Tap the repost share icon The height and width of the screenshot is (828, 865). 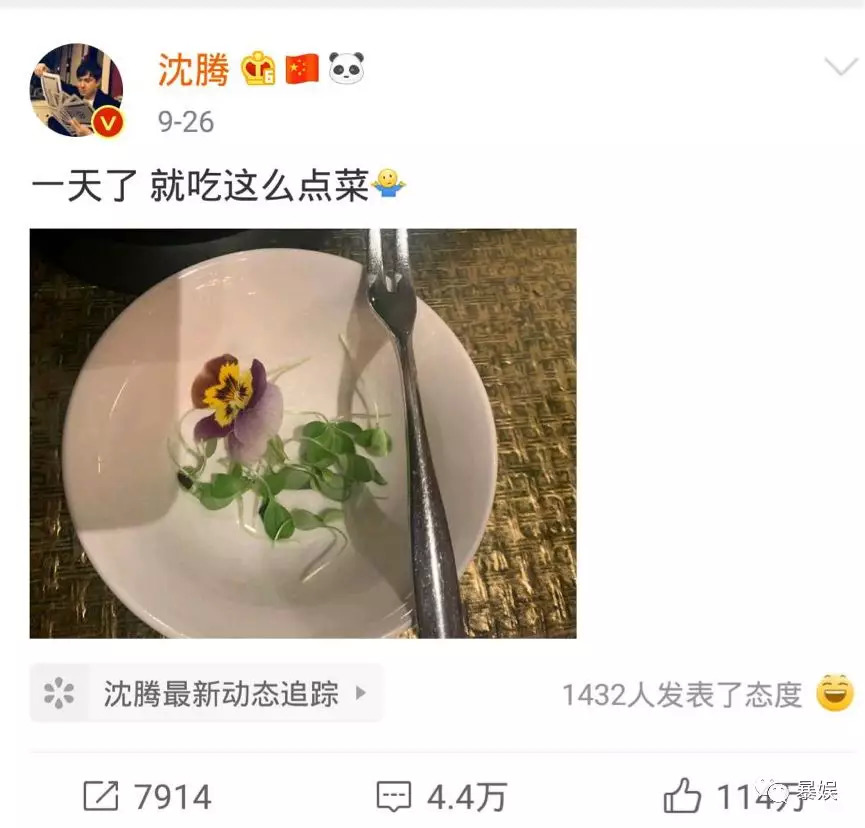tap(101, 796)
